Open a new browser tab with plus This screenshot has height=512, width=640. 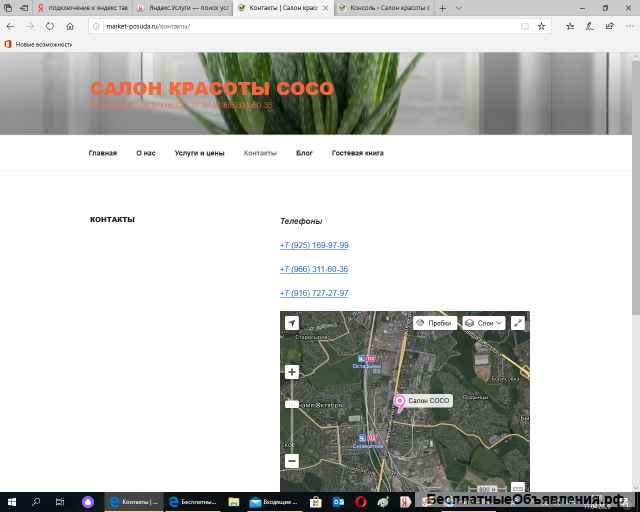pyautogui.click(x=443, y=8)
